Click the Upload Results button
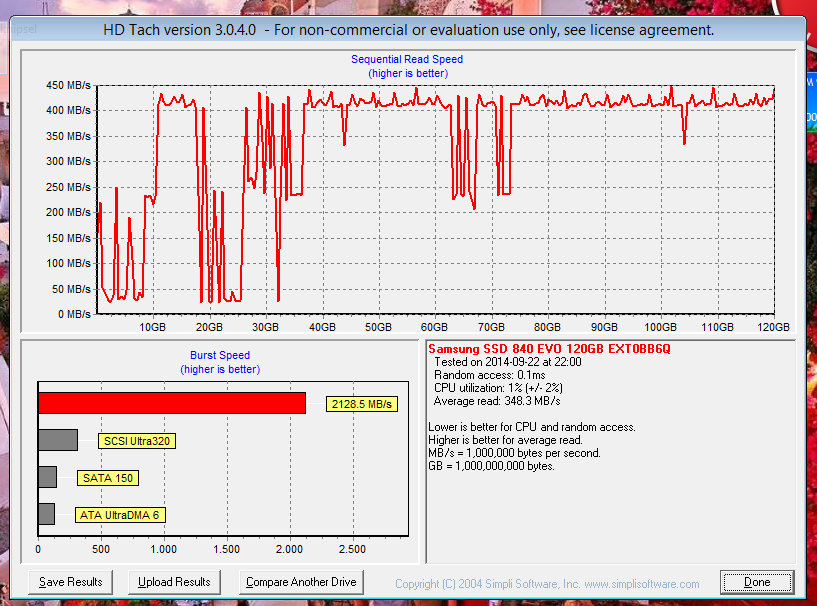Viewport: 817px width, 606px height. click(174, 582)
